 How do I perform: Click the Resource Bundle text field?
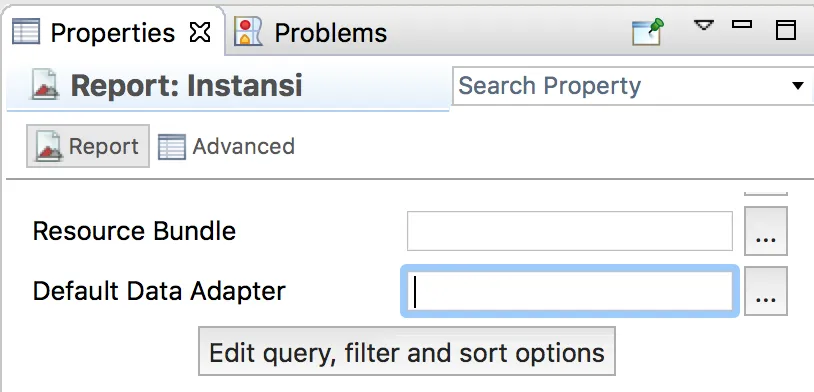[569, 231]
